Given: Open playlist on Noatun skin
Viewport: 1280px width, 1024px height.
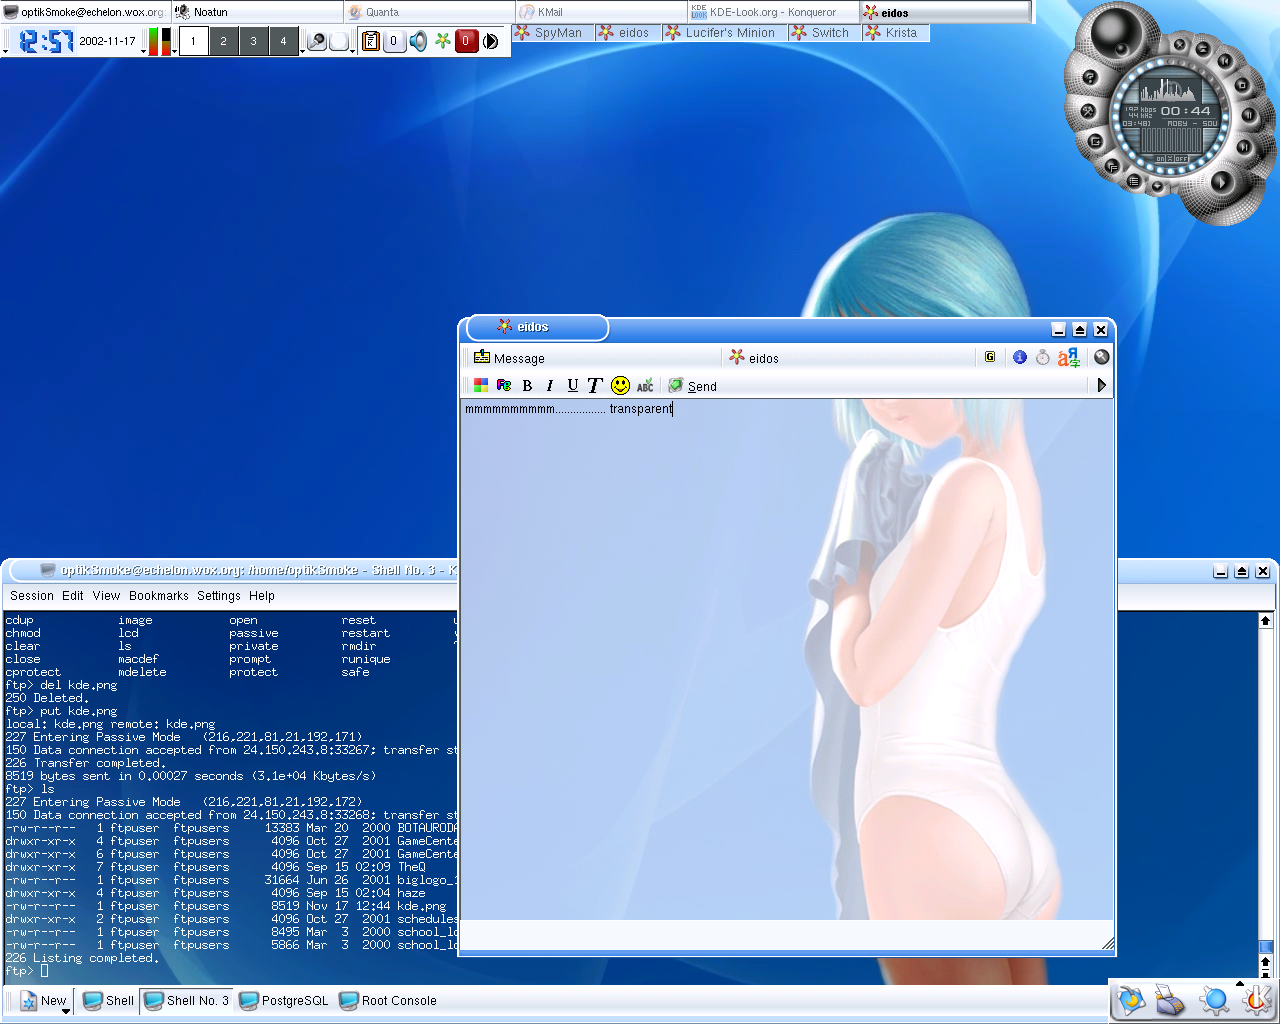Looking at the screenshot, I should pyautogui.click(x=1134, y=181).
